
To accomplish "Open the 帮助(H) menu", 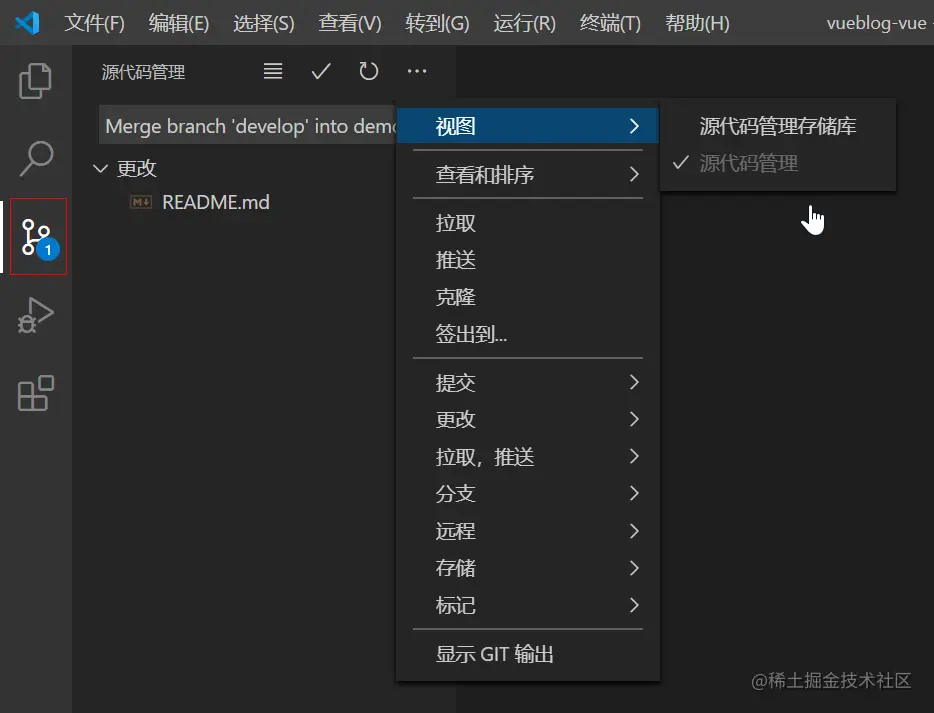I will point(697,23).
